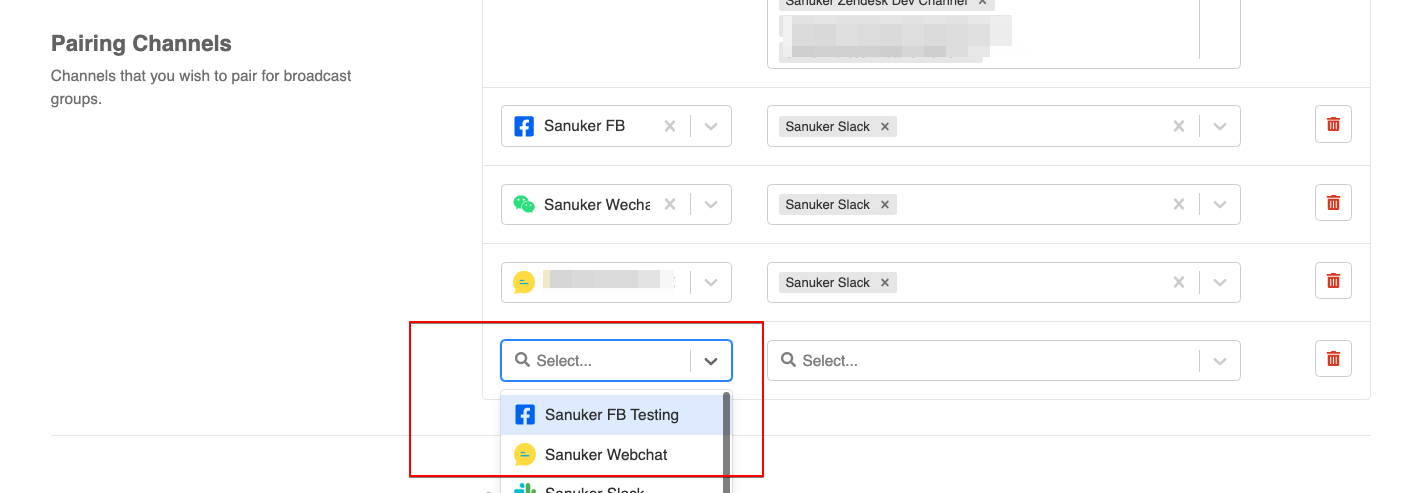Remove Sanuker Slack tag in FB row

click(885, 127)
